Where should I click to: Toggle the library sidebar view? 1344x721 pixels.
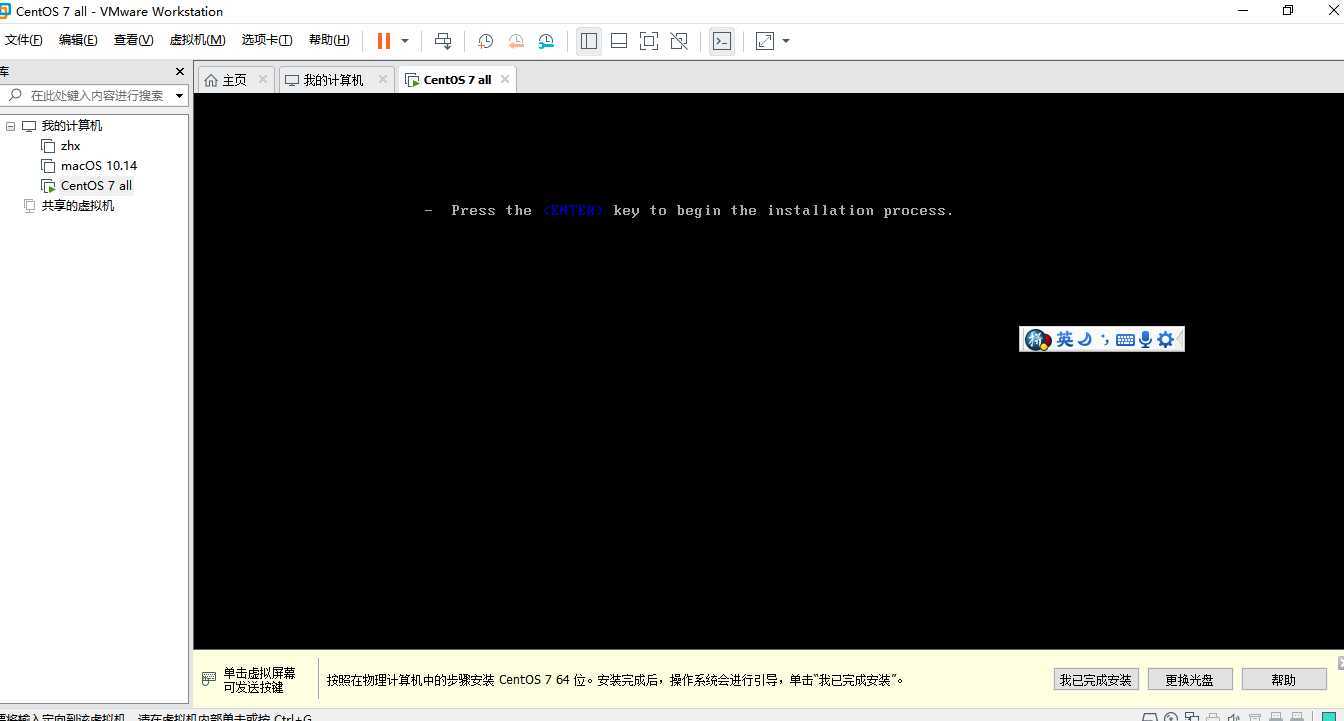pyautogui.click(x=589, y=41)
